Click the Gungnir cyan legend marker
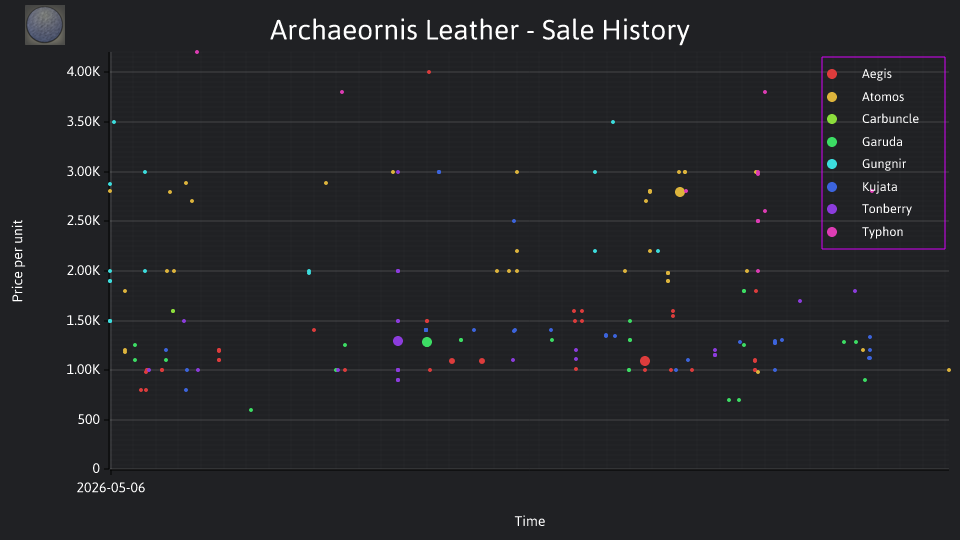 (831, 164)
